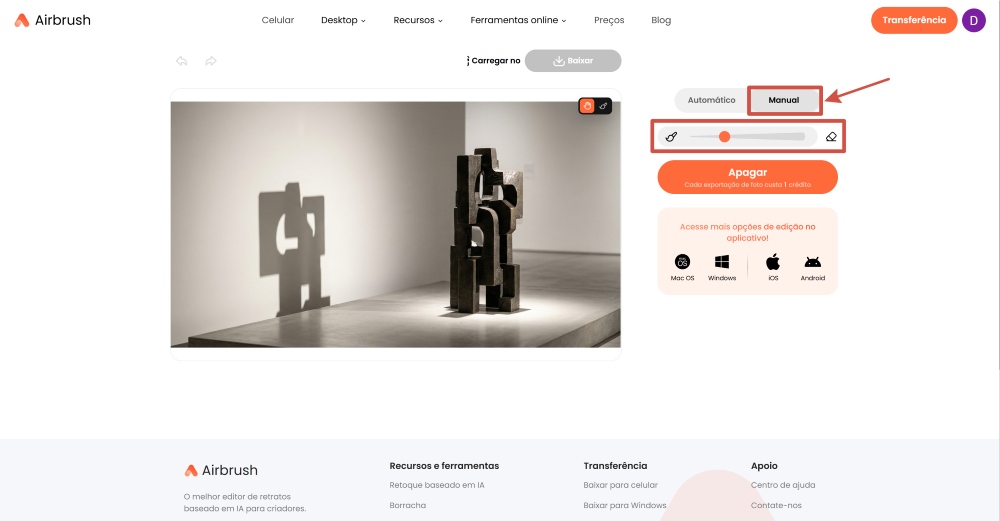This screenshot has width=1000, height=521.
Task: Open the Celular page
Action: tap(278, 20)
